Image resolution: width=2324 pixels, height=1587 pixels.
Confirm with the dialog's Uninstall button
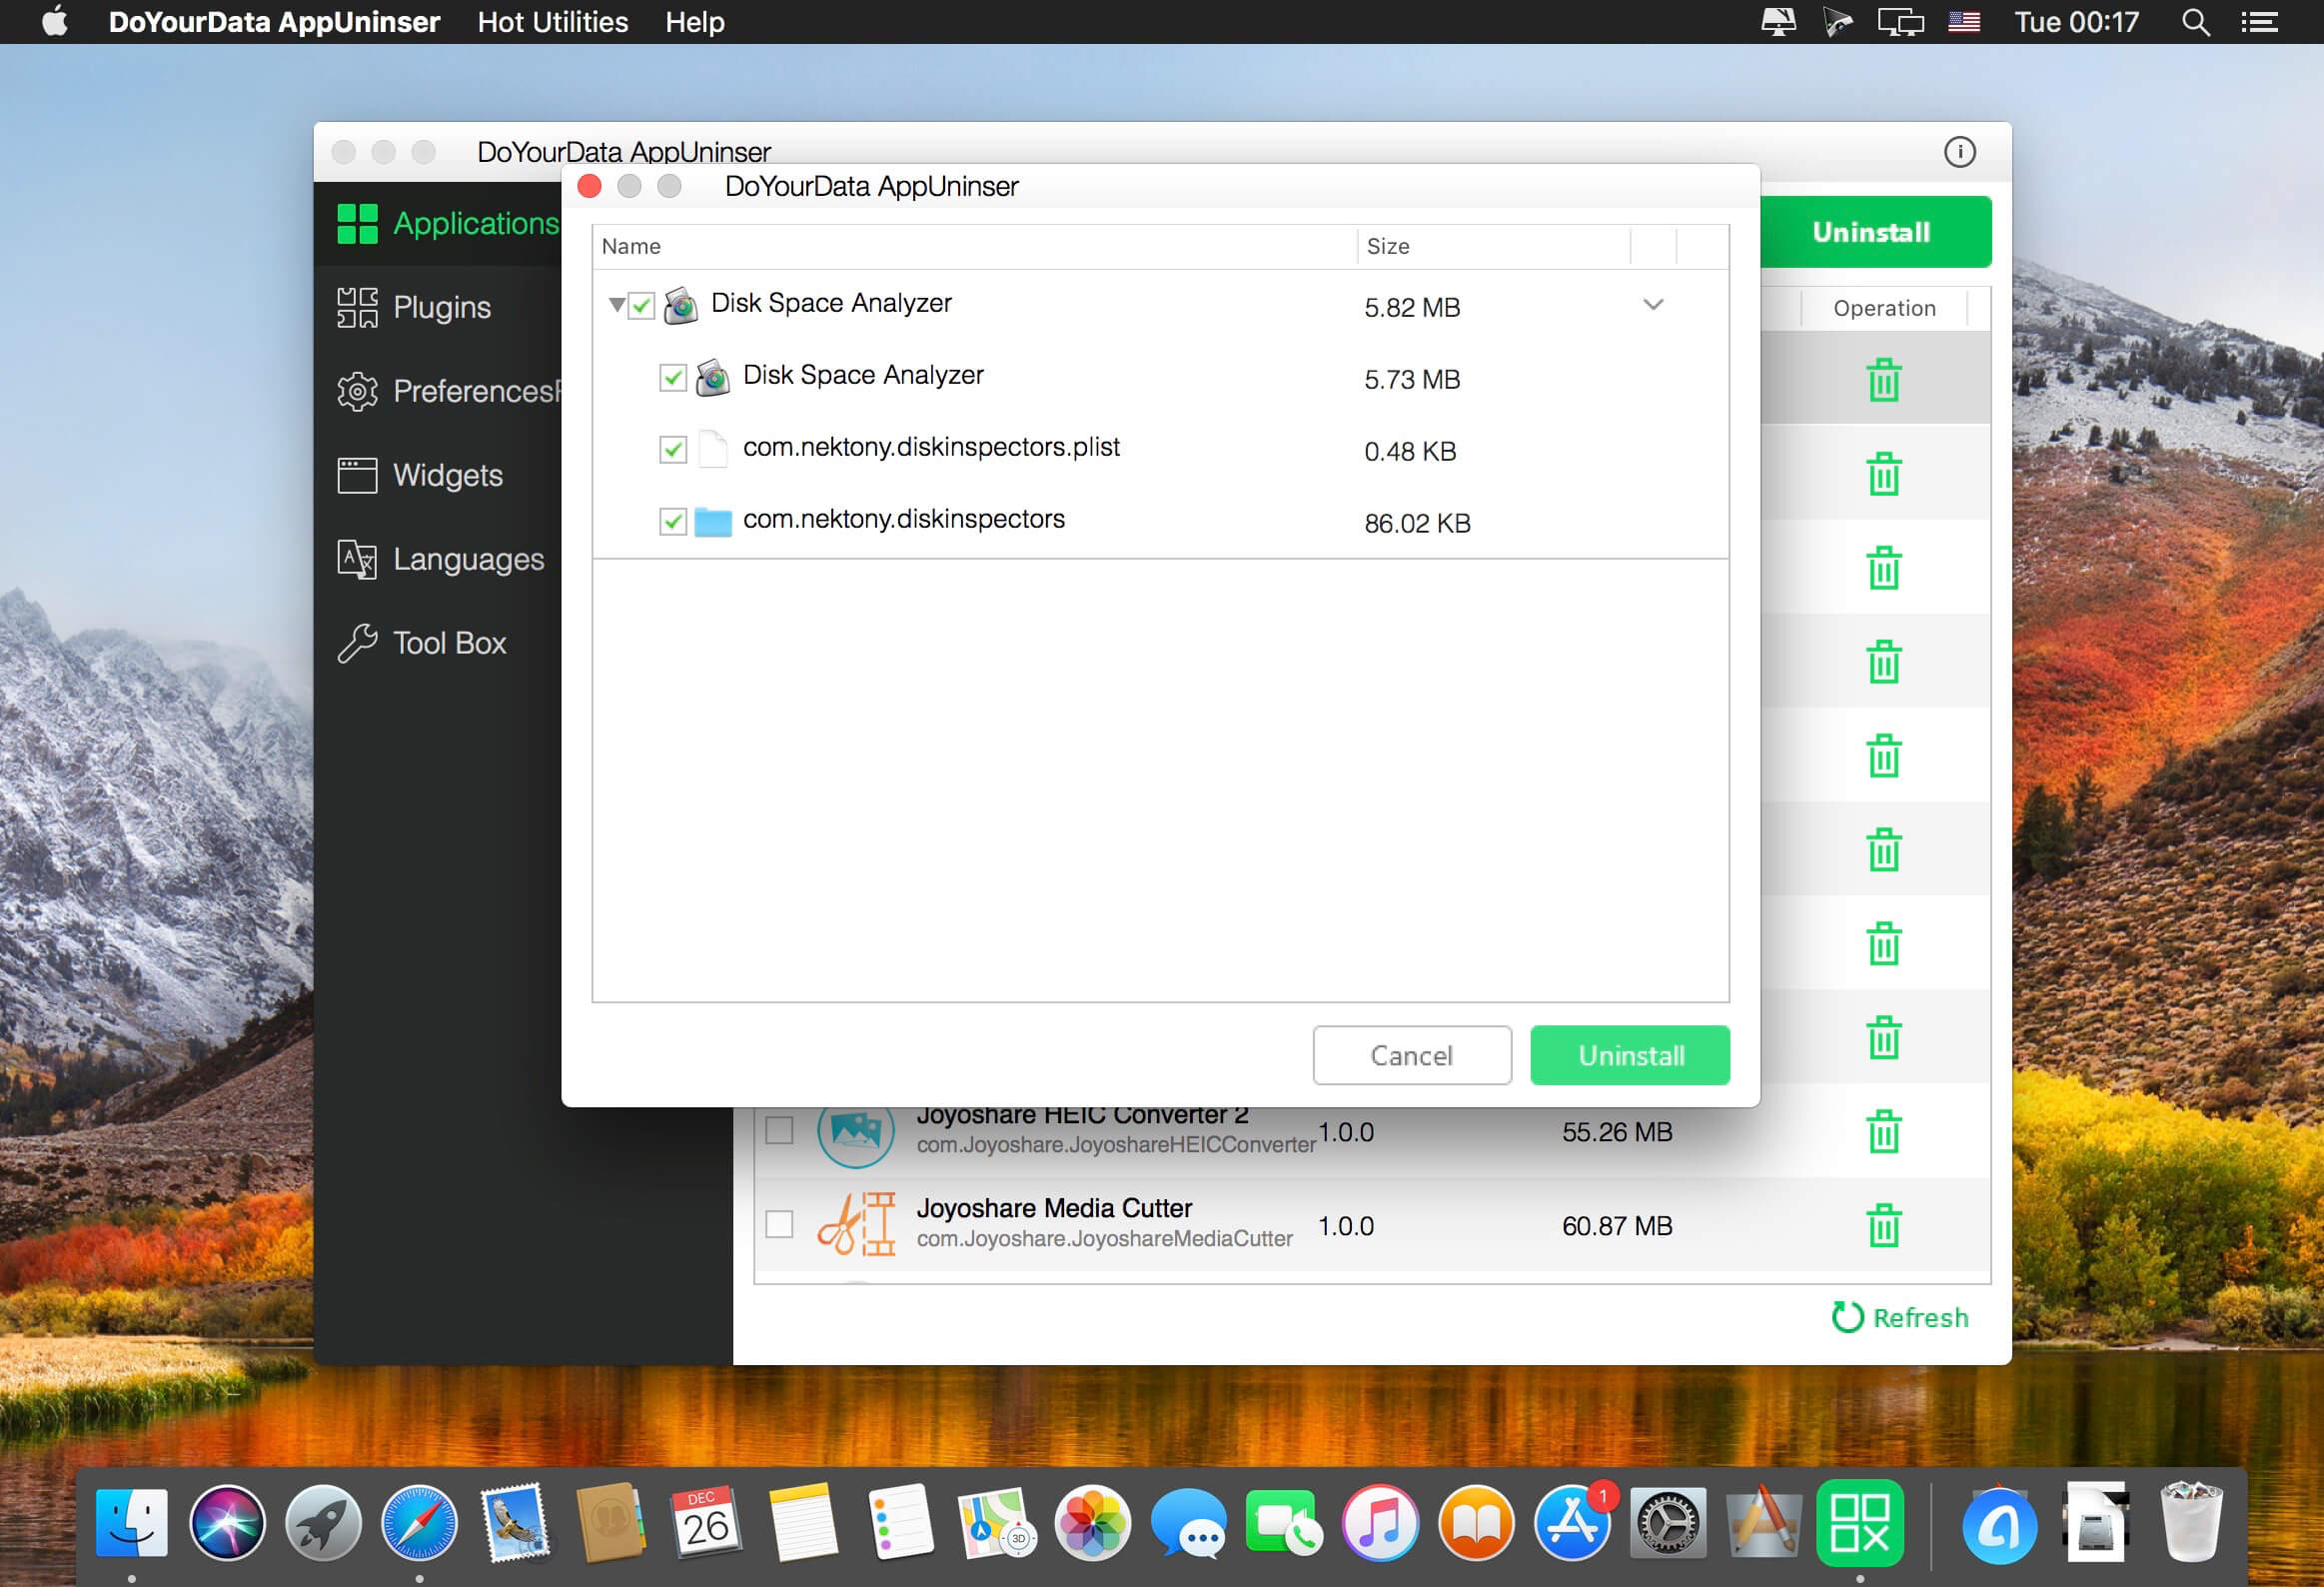click(1630, 1055)
